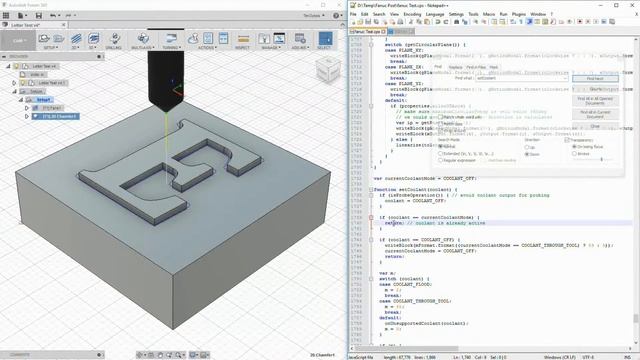Open the File menu icon in Fusion 360
The width and height of the screenshot is (640, 360).
pyautogui.click(x=20, y=16)
